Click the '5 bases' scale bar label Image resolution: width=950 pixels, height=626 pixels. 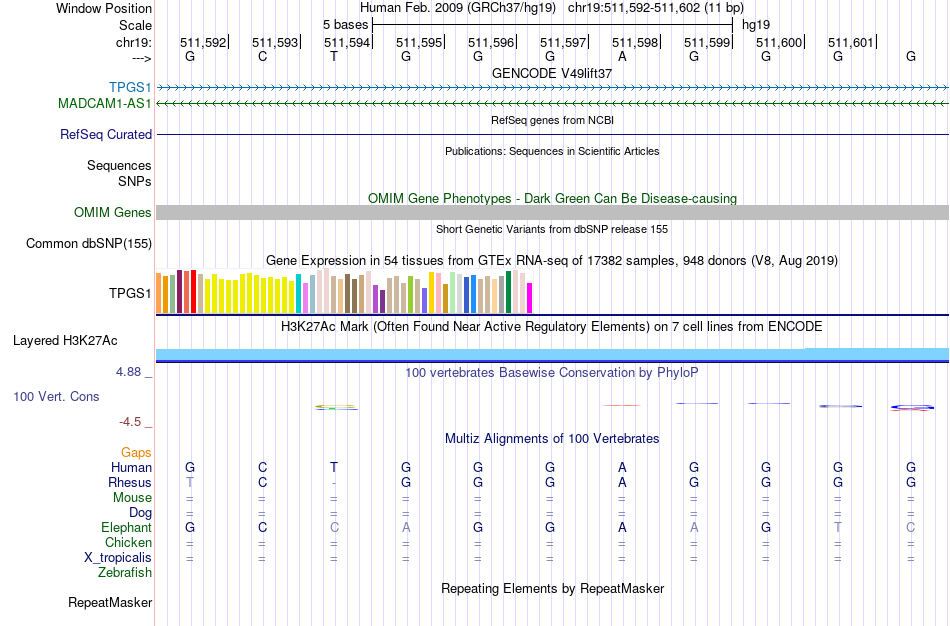tap(345, 25)
